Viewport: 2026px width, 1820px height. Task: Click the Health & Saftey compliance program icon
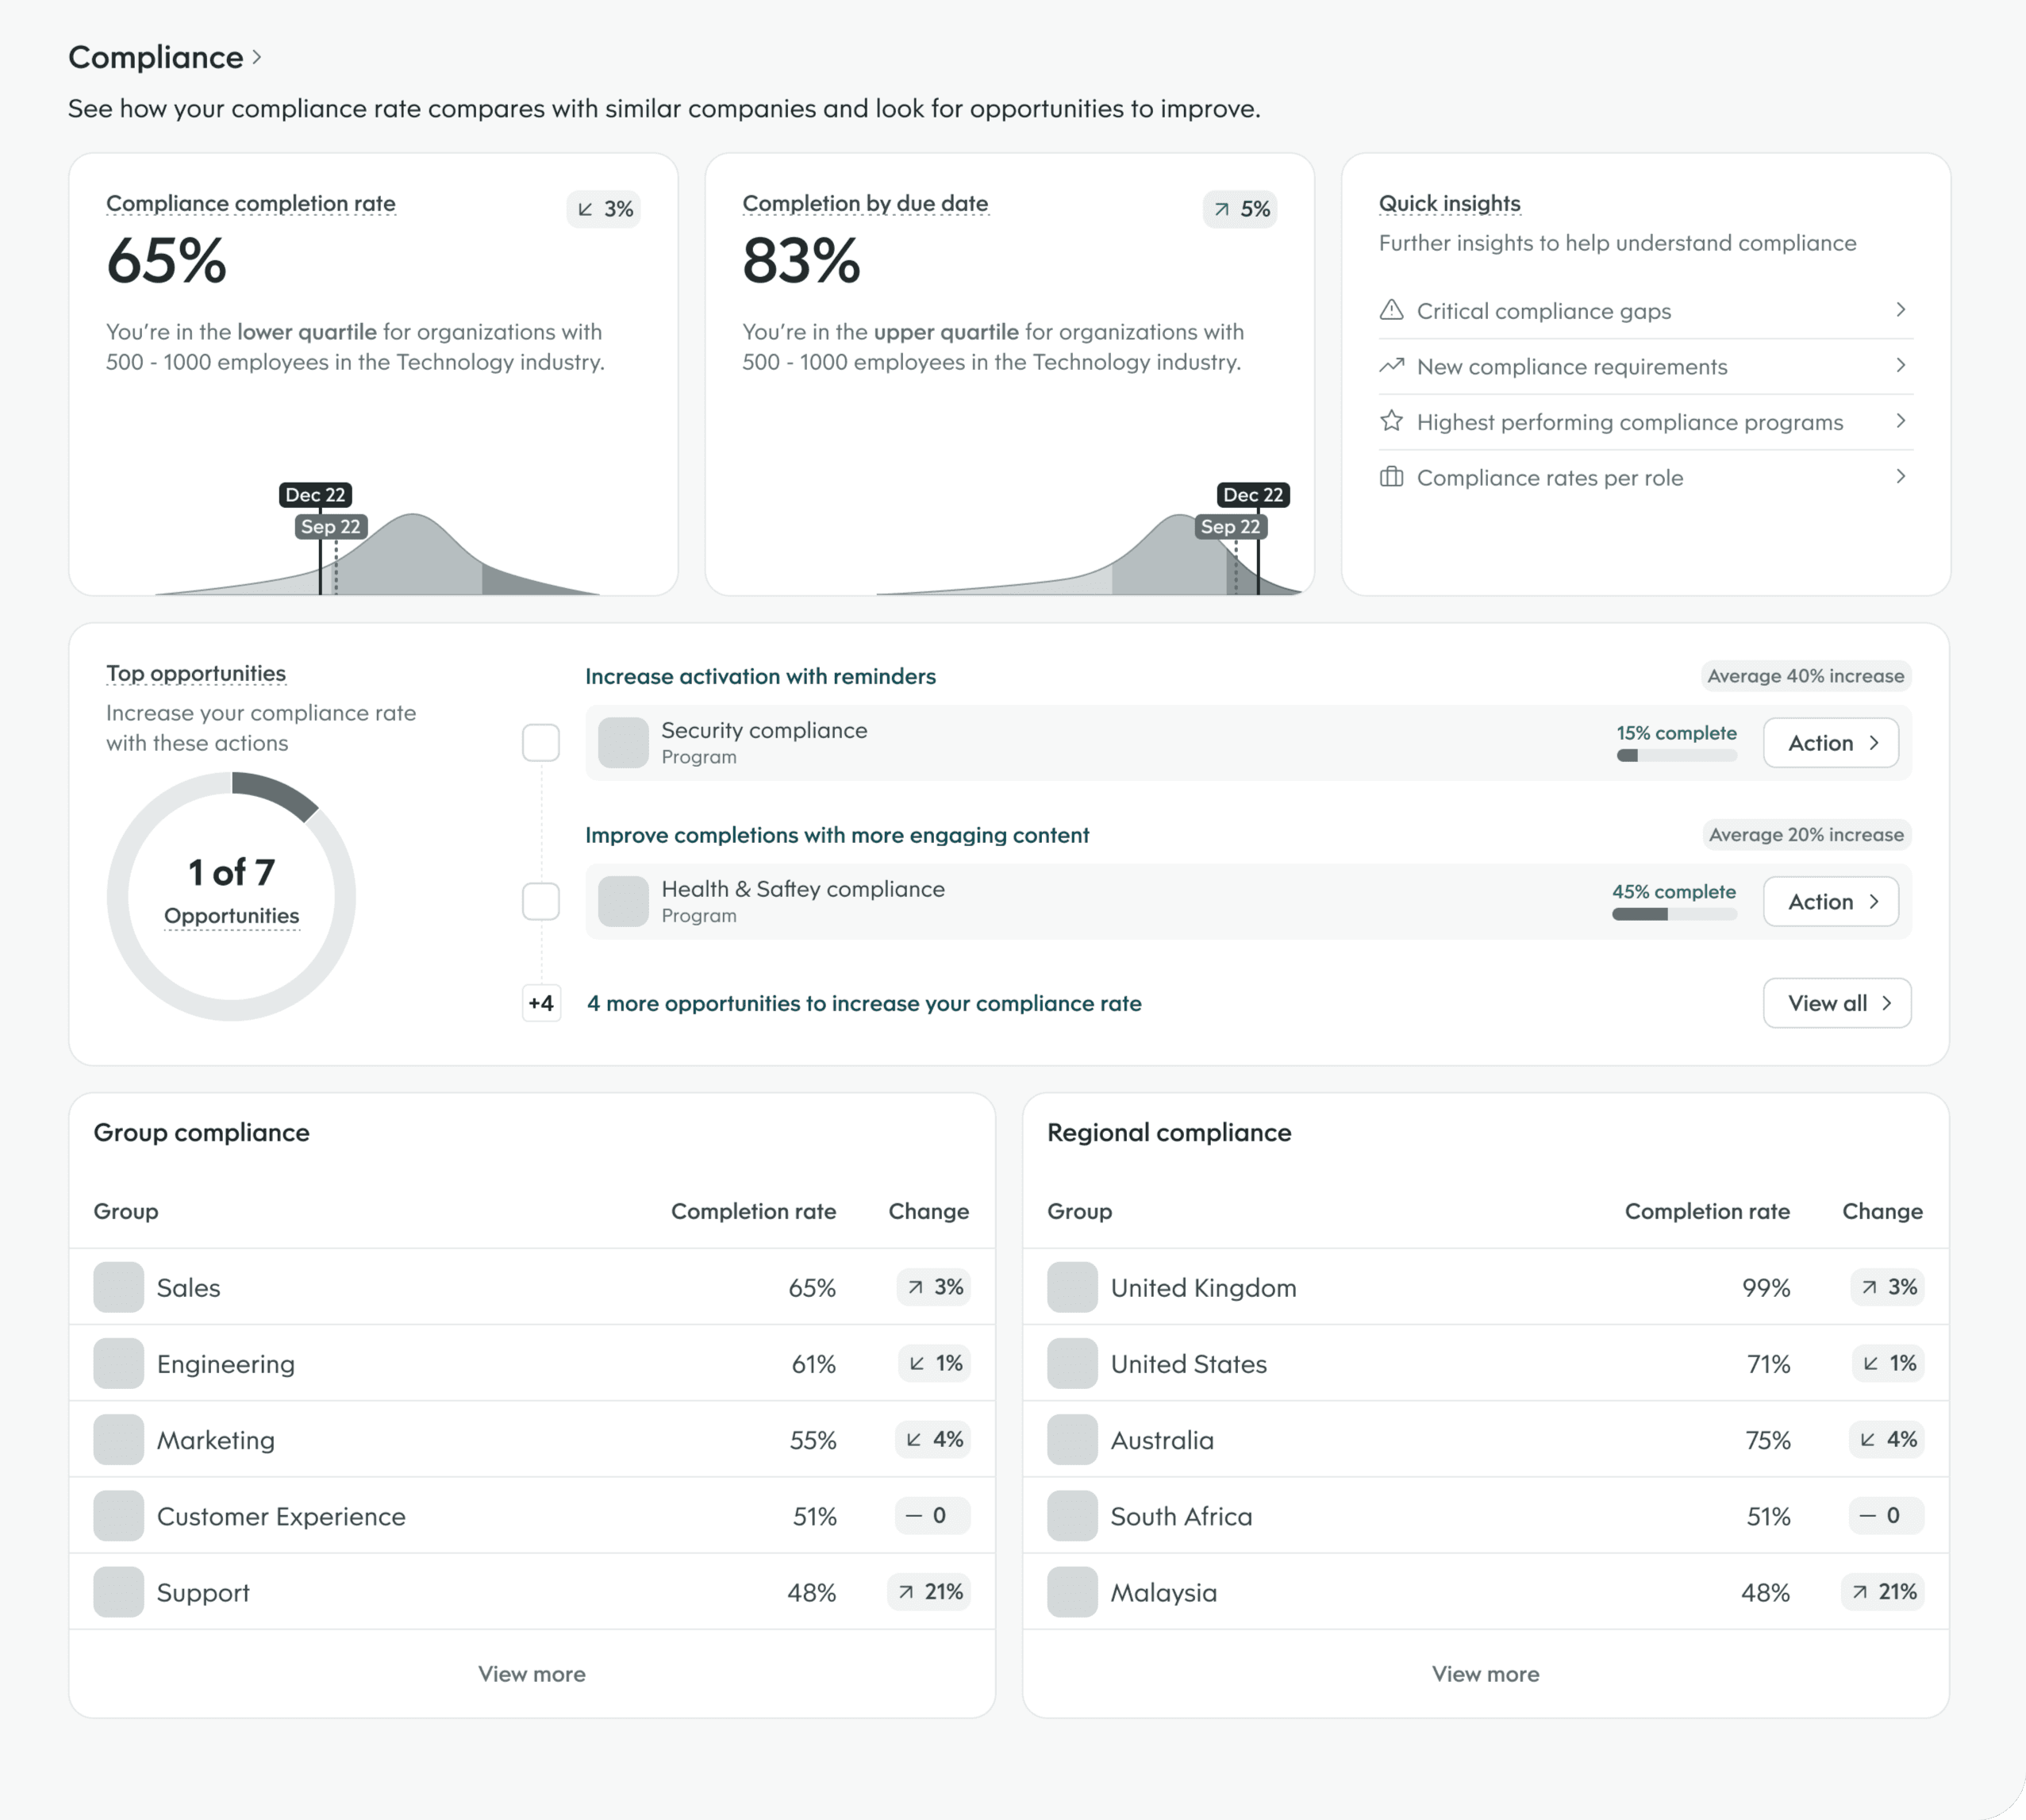click(x=623, y=901)
